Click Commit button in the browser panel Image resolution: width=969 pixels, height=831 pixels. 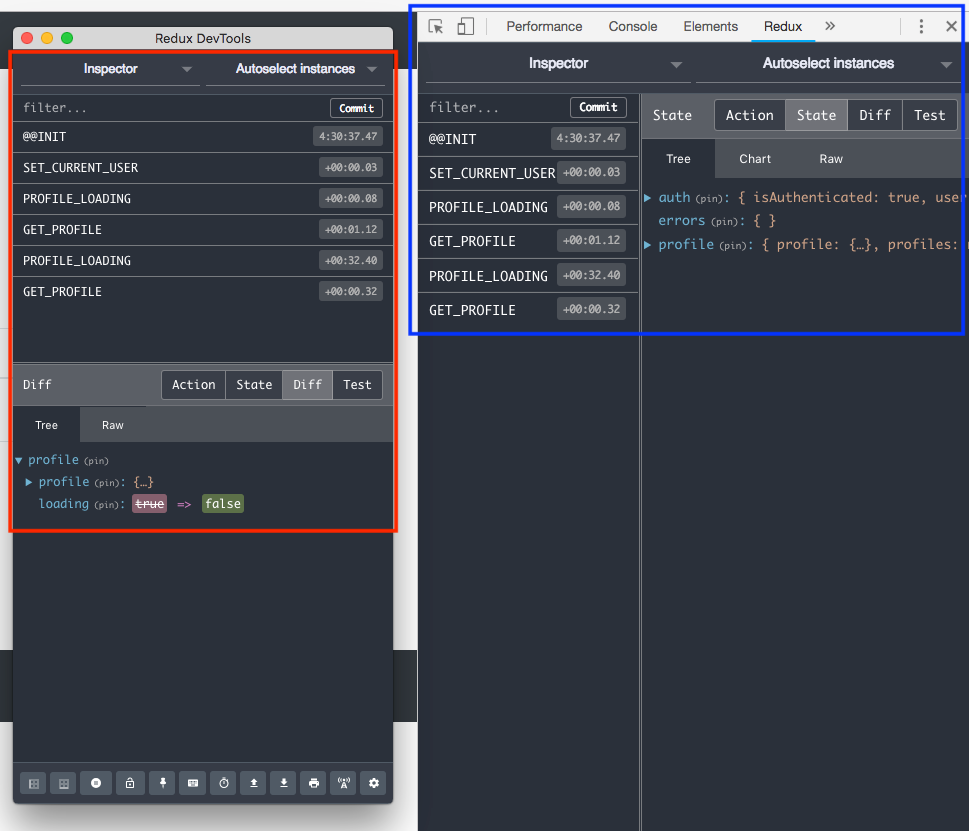598,107
